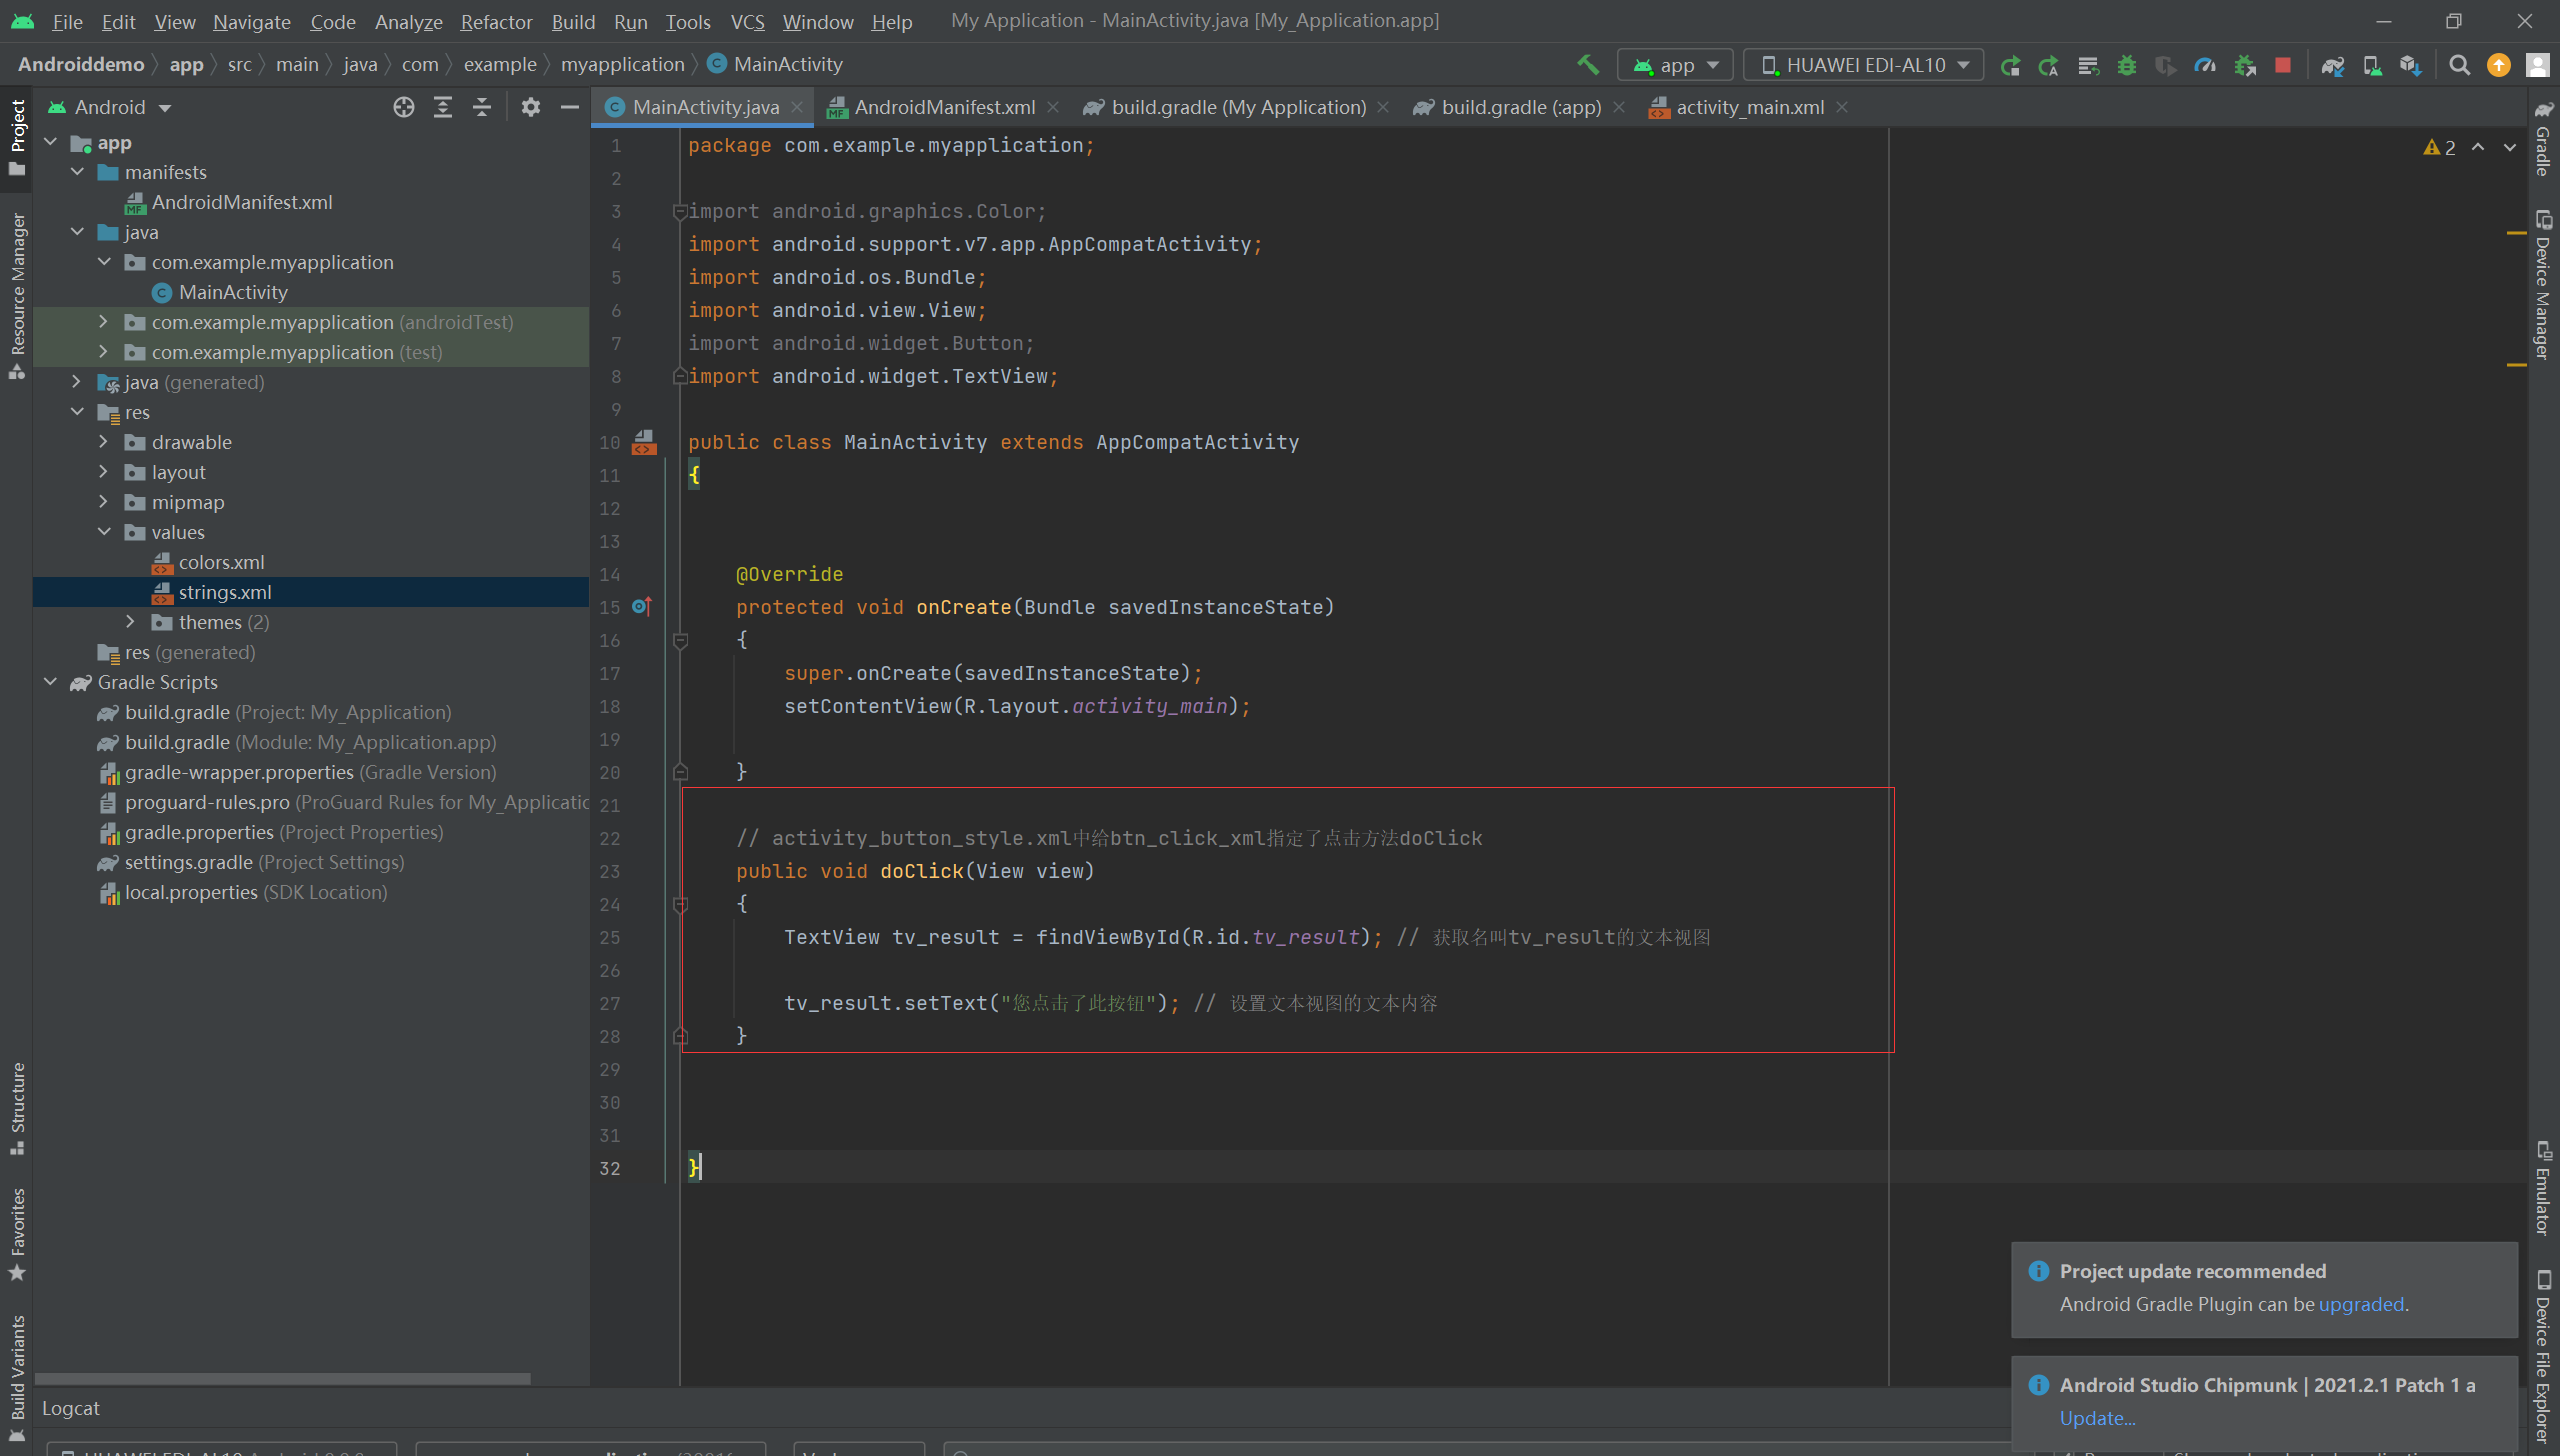
Task: Expand the themes folder
Action: click(131, 622)
